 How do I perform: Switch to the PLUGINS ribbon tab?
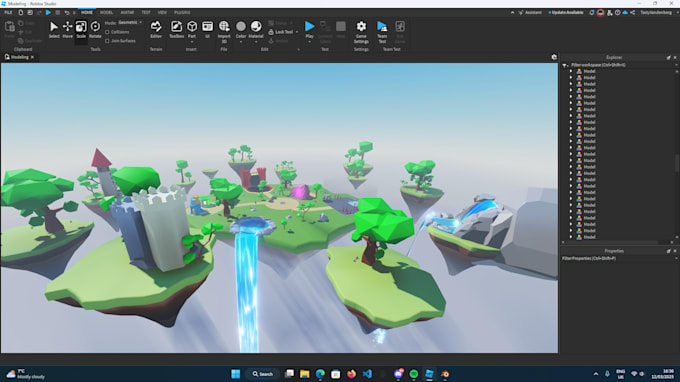coord(182,13)
